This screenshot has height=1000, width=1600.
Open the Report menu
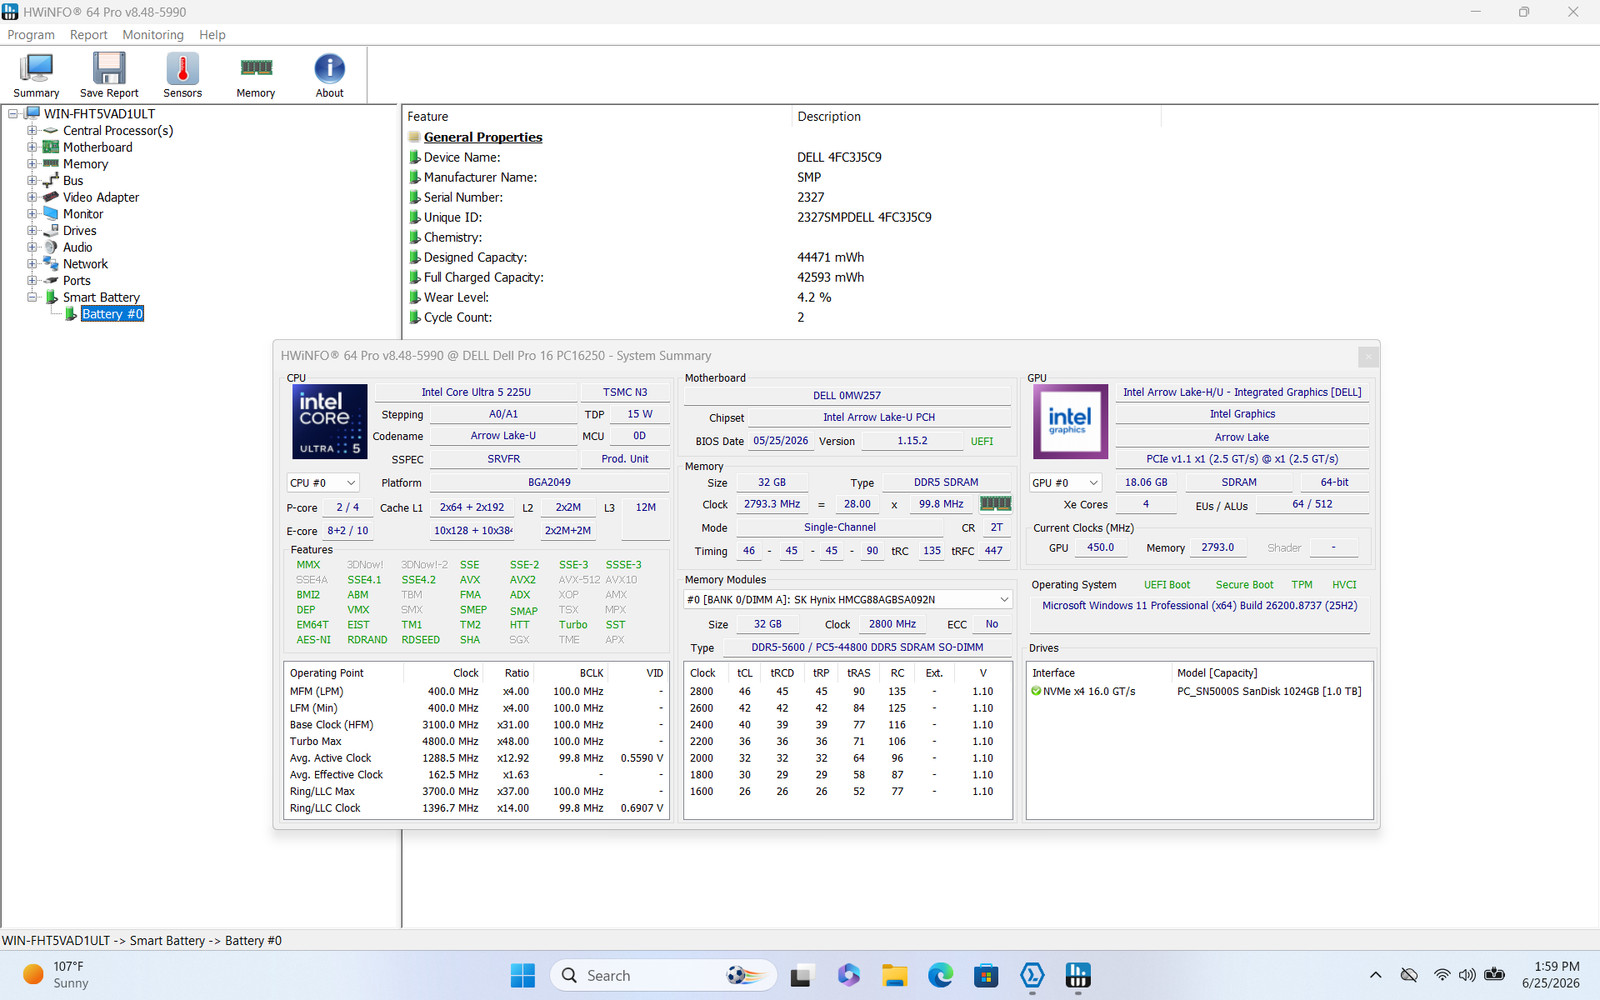[x=88, y=35]
